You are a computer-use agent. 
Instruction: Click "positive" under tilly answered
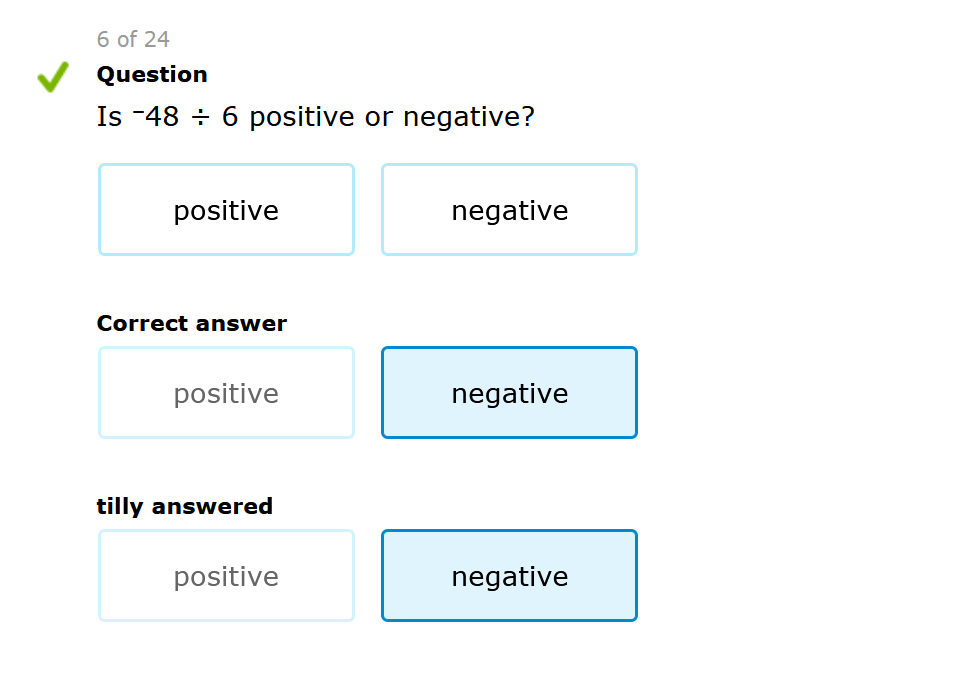(226, 576)
